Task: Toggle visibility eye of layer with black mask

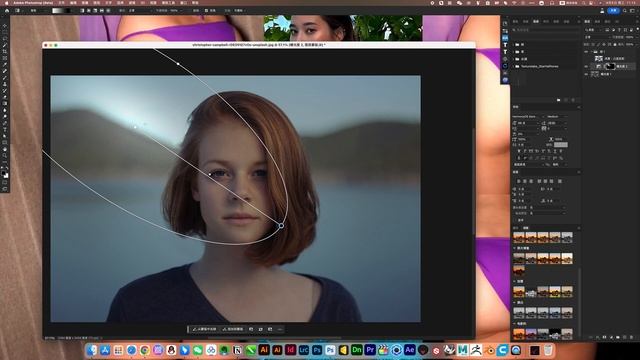Action: coord(586,67)
